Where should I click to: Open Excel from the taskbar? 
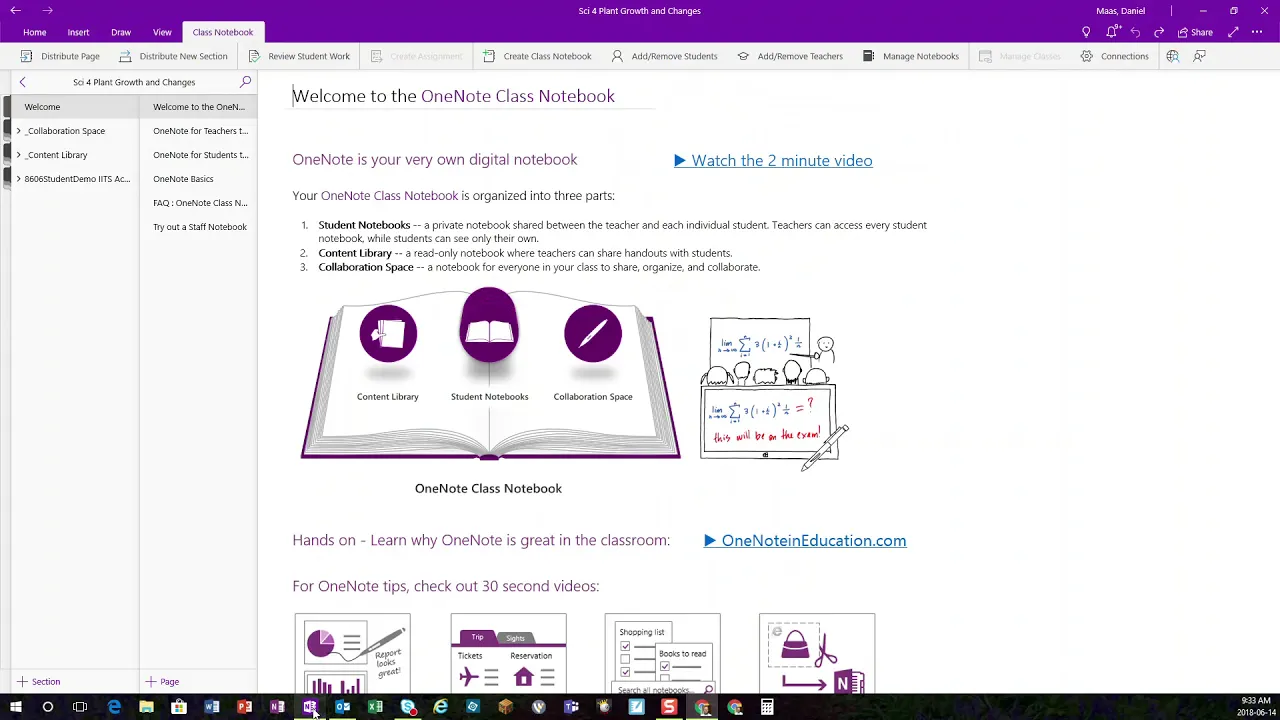coord(375,707)
